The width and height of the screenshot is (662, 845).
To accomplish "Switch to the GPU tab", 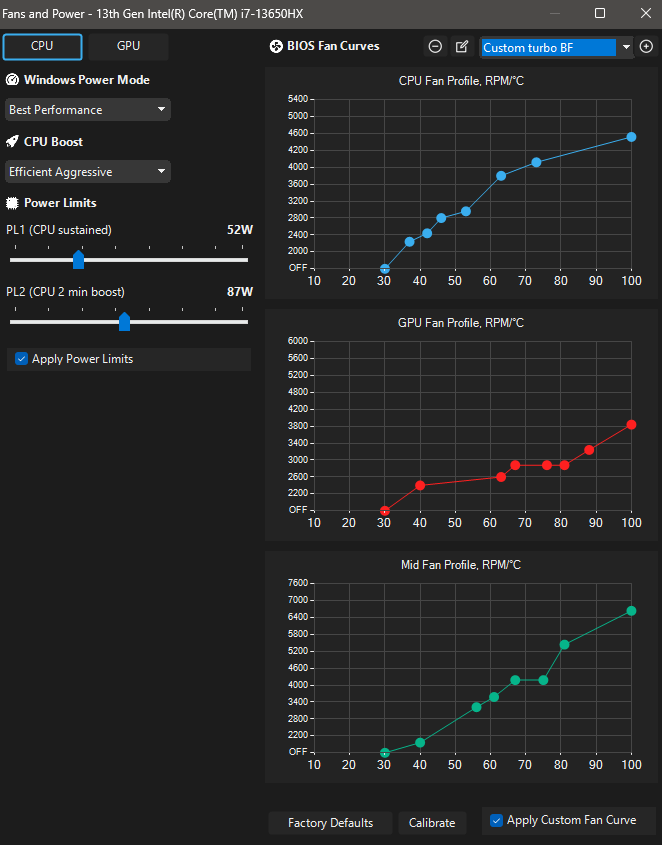I will click(x=128, y=47).
